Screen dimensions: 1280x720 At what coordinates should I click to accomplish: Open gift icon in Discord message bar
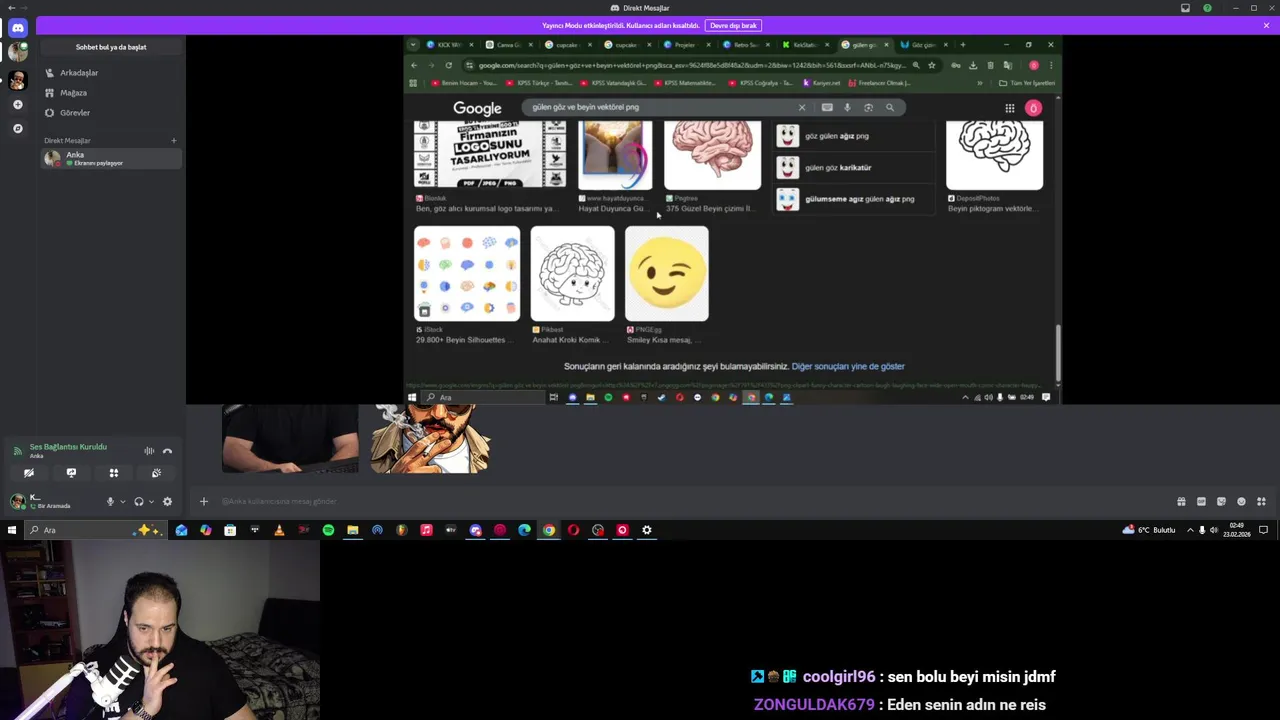click(x=1181, y=502)
